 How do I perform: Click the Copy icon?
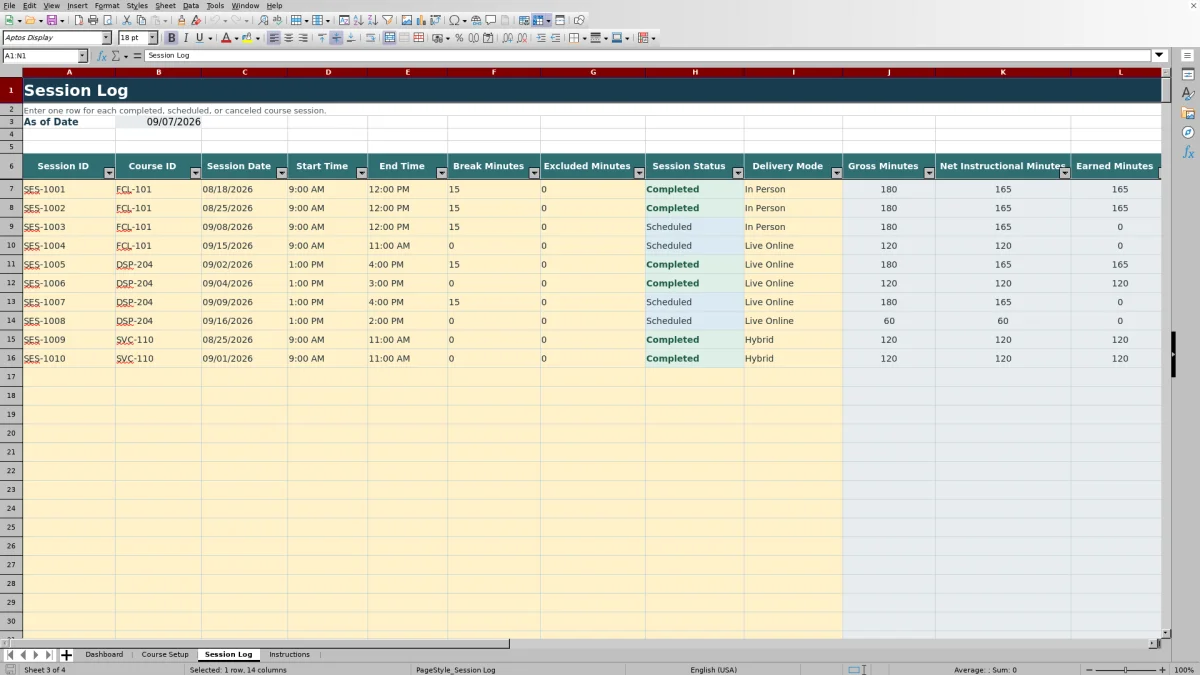pyautogui.click(x=141, y=20)
